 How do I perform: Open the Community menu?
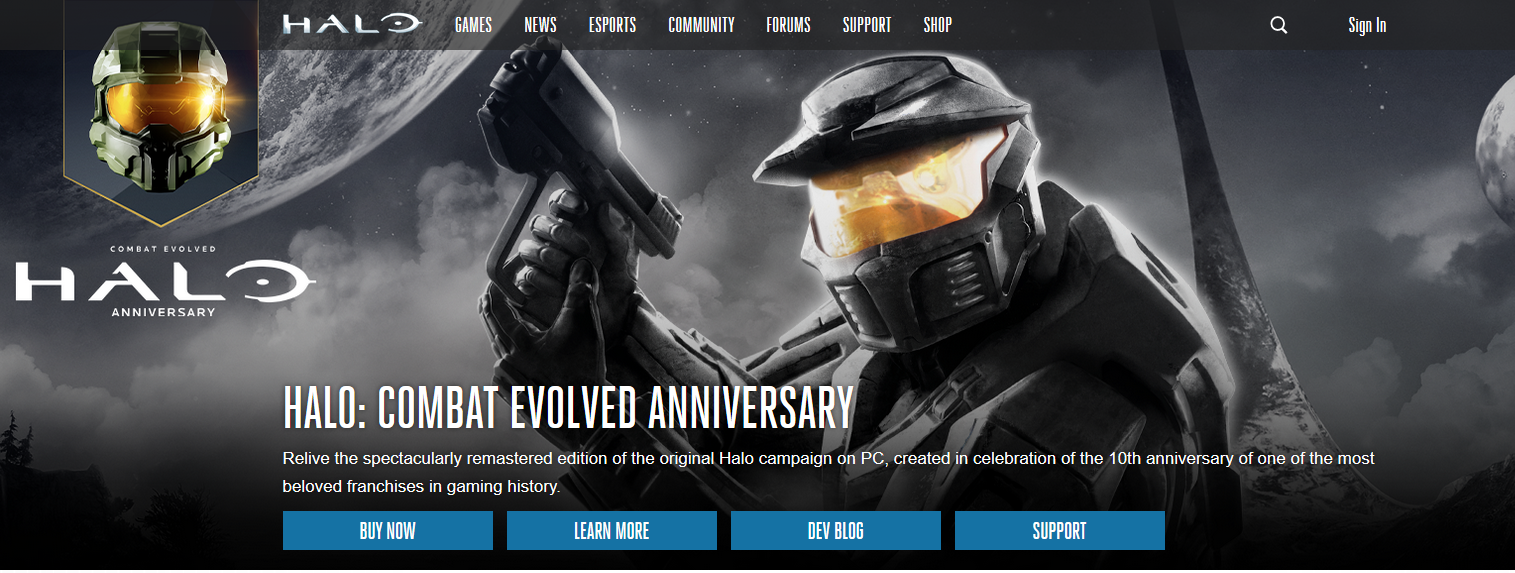(x=701, y=25)
